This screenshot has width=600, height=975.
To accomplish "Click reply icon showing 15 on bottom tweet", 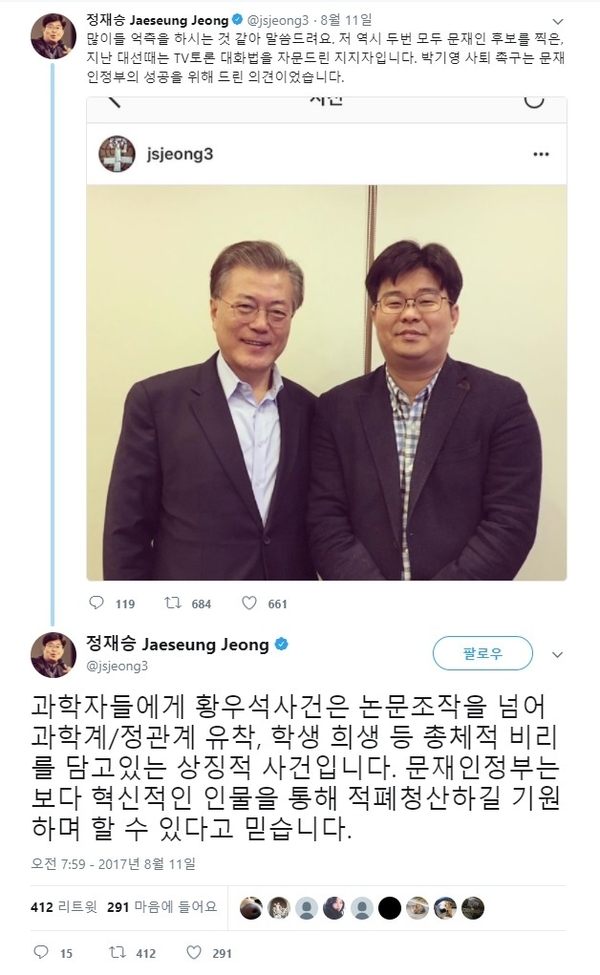I will pos(40,952).
